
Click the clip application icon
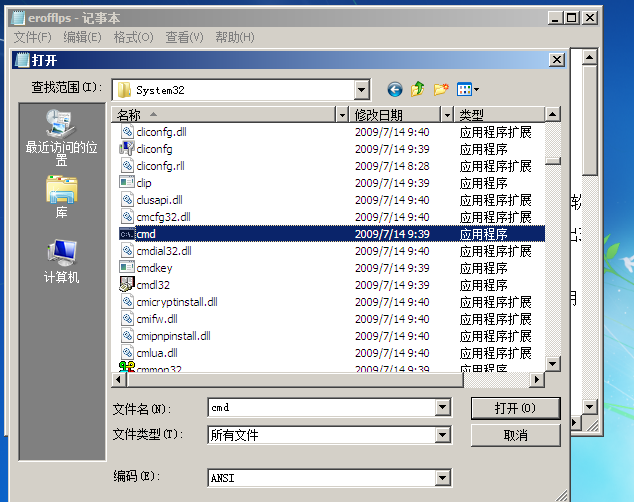point(127,183)
